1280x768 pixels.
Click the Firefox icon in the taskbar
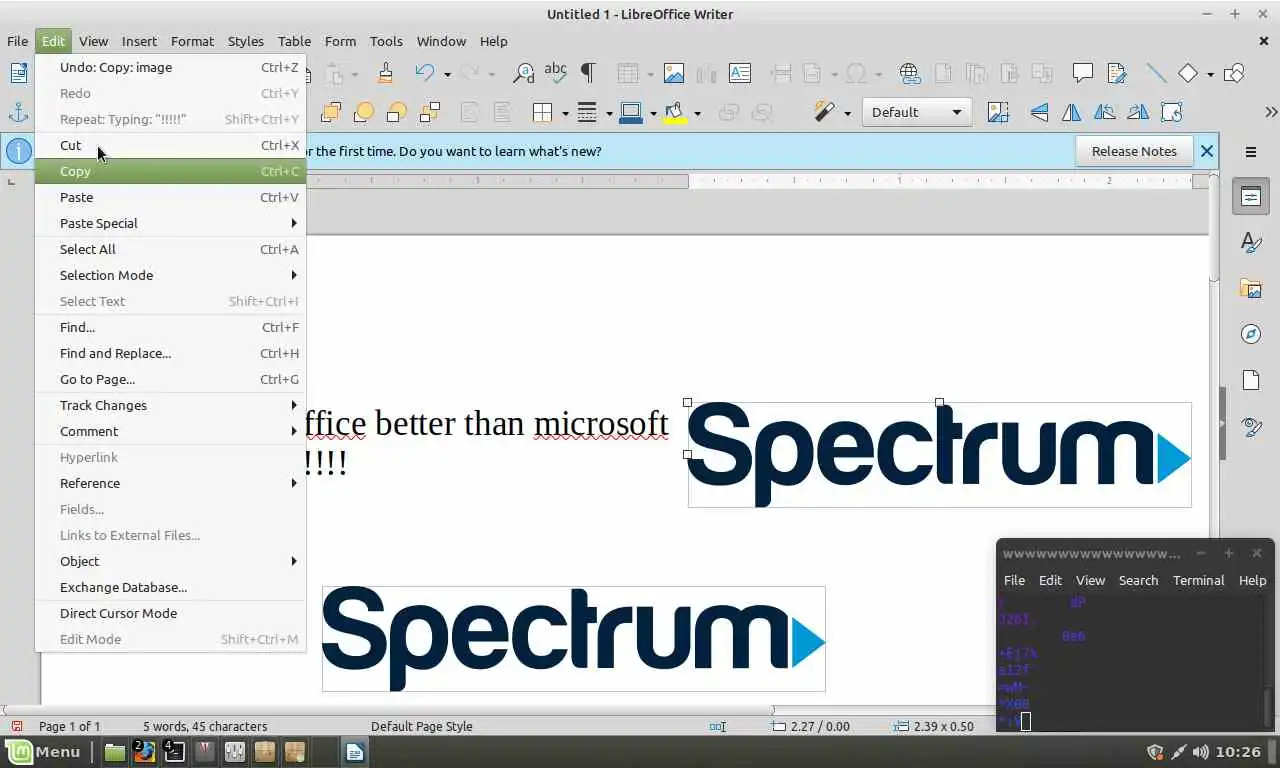144,752
